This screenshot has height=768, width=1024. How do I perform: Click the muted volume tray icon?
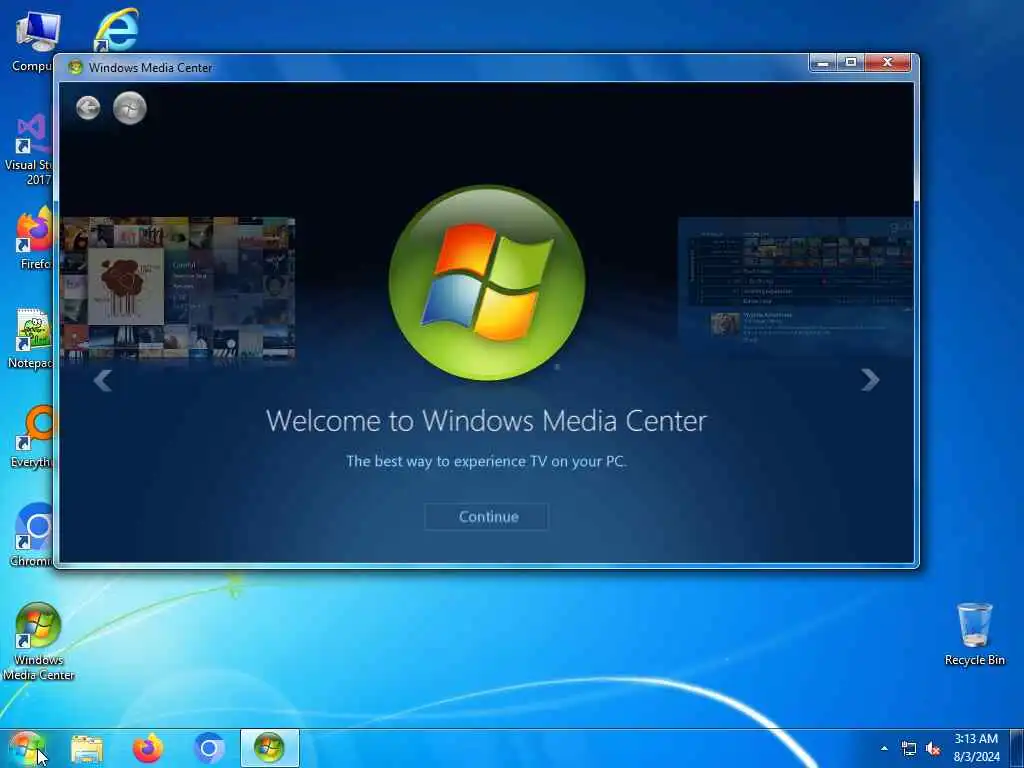pos(933,748)
